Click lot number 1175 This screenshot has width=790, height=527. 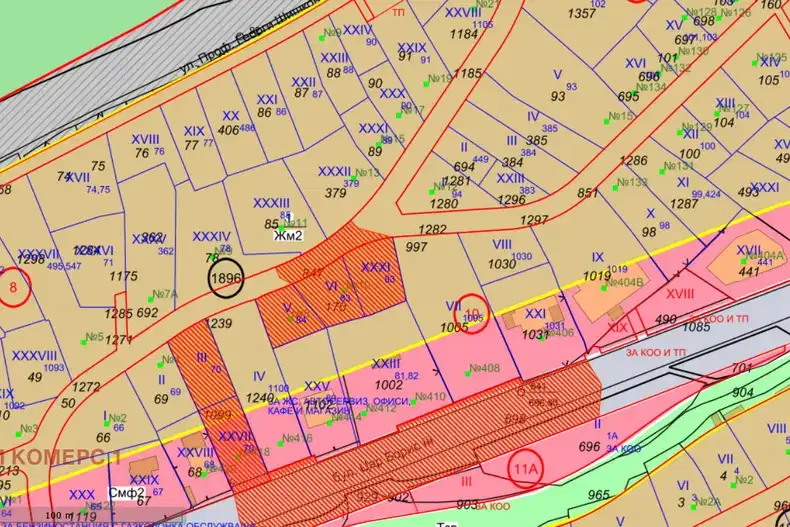click(x=123, y=276)
